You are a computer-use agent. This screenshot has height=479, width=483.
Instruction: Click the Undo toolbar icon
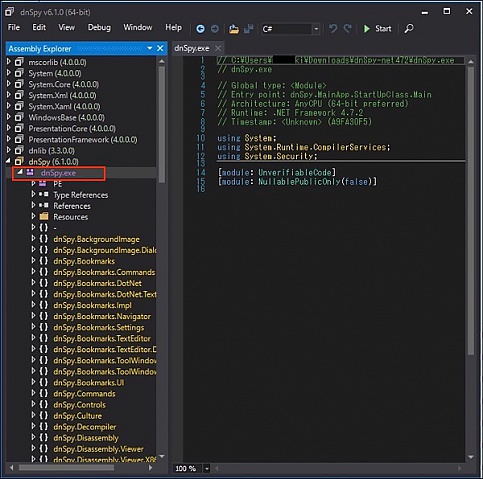point(333,29)
